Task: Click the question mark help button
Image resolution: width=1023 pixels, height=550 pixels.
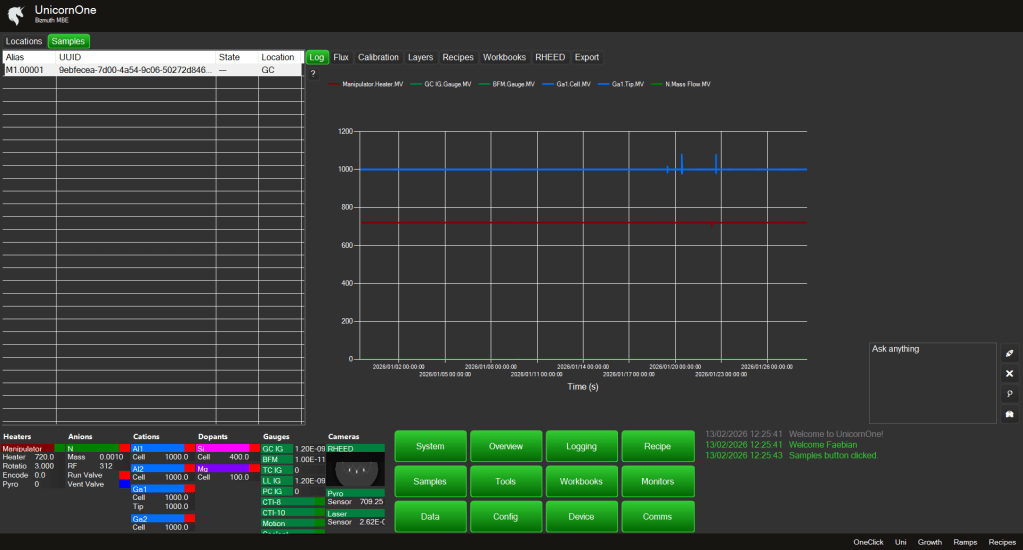Action: [312, 74]
